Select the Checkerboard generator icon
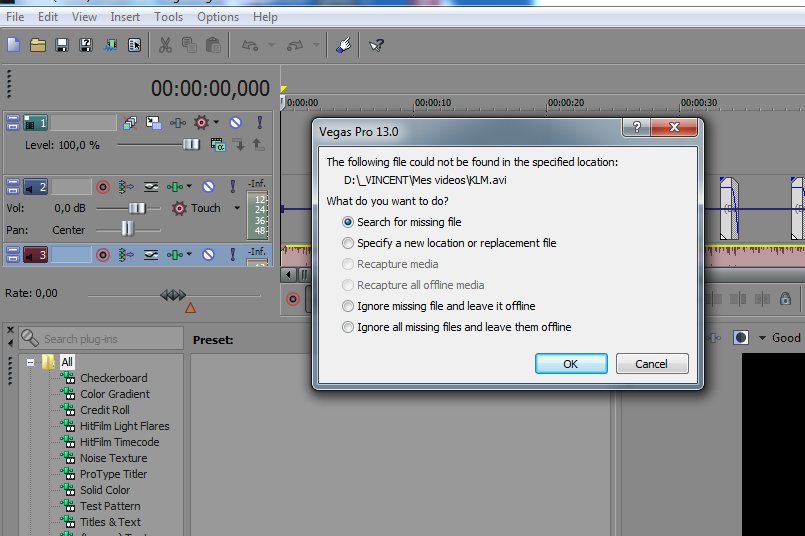The height and width of the screenshot is (536, 805). (x=68, y=378)
